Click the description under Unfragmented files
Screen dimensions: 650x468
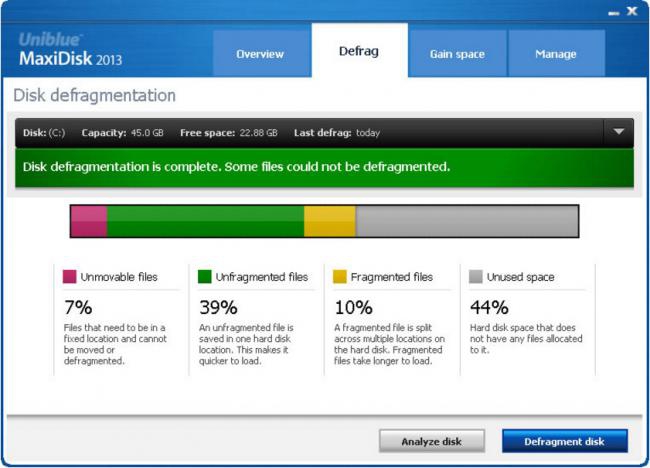(246, 344)
